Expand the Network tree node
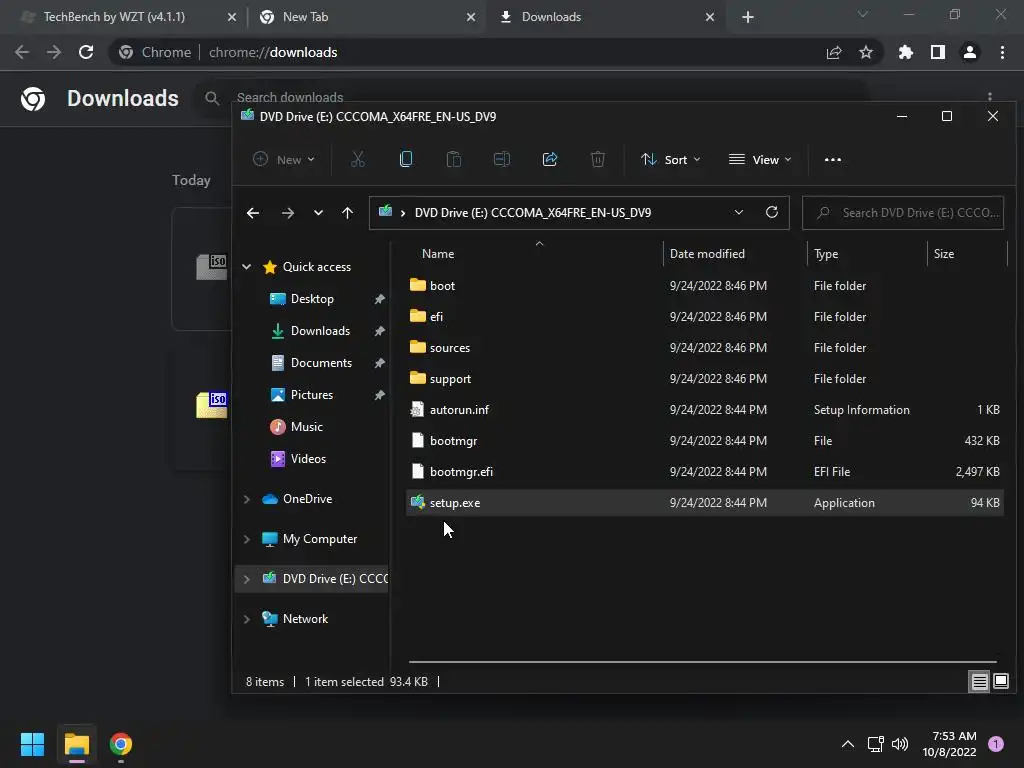 (247, 619)
